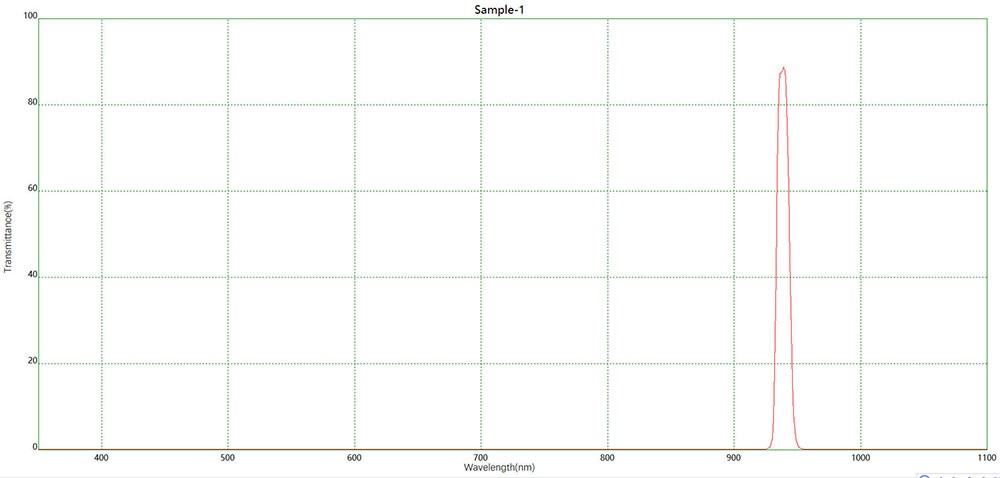Click the 400 tick label on wavelength axis
This screenshot has height=478, width=1000.
[100, 457]
